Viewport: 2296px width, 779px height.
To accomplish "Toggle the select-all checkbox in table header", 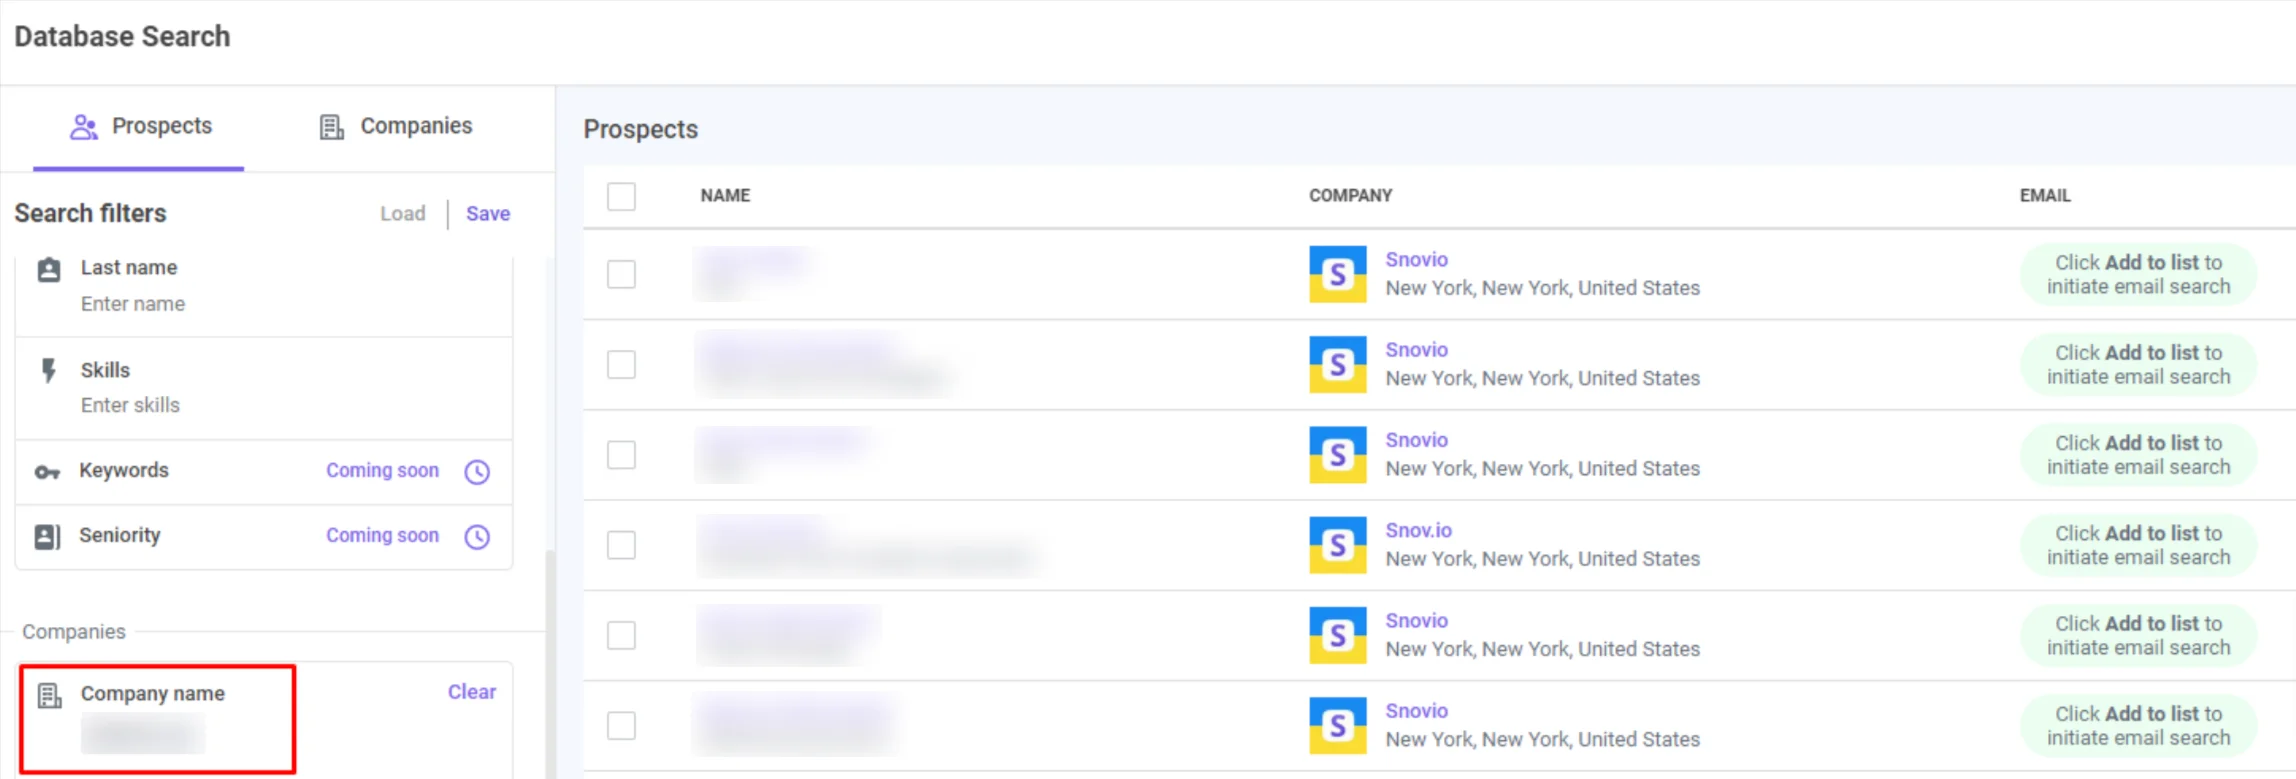I will [621, 196].
